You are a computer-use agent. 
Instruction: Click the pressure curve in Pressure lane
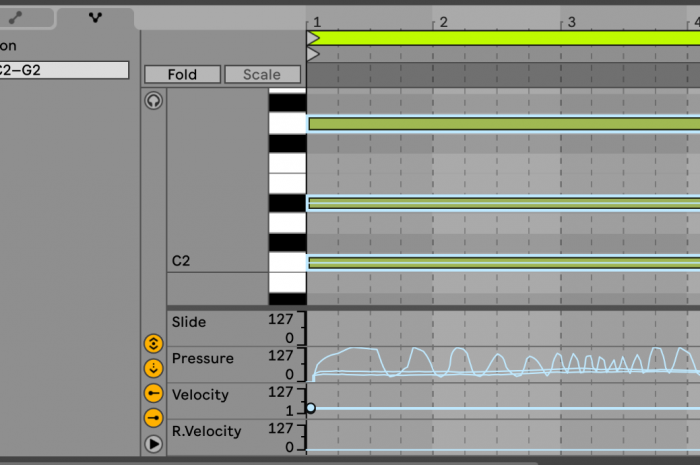504,362
